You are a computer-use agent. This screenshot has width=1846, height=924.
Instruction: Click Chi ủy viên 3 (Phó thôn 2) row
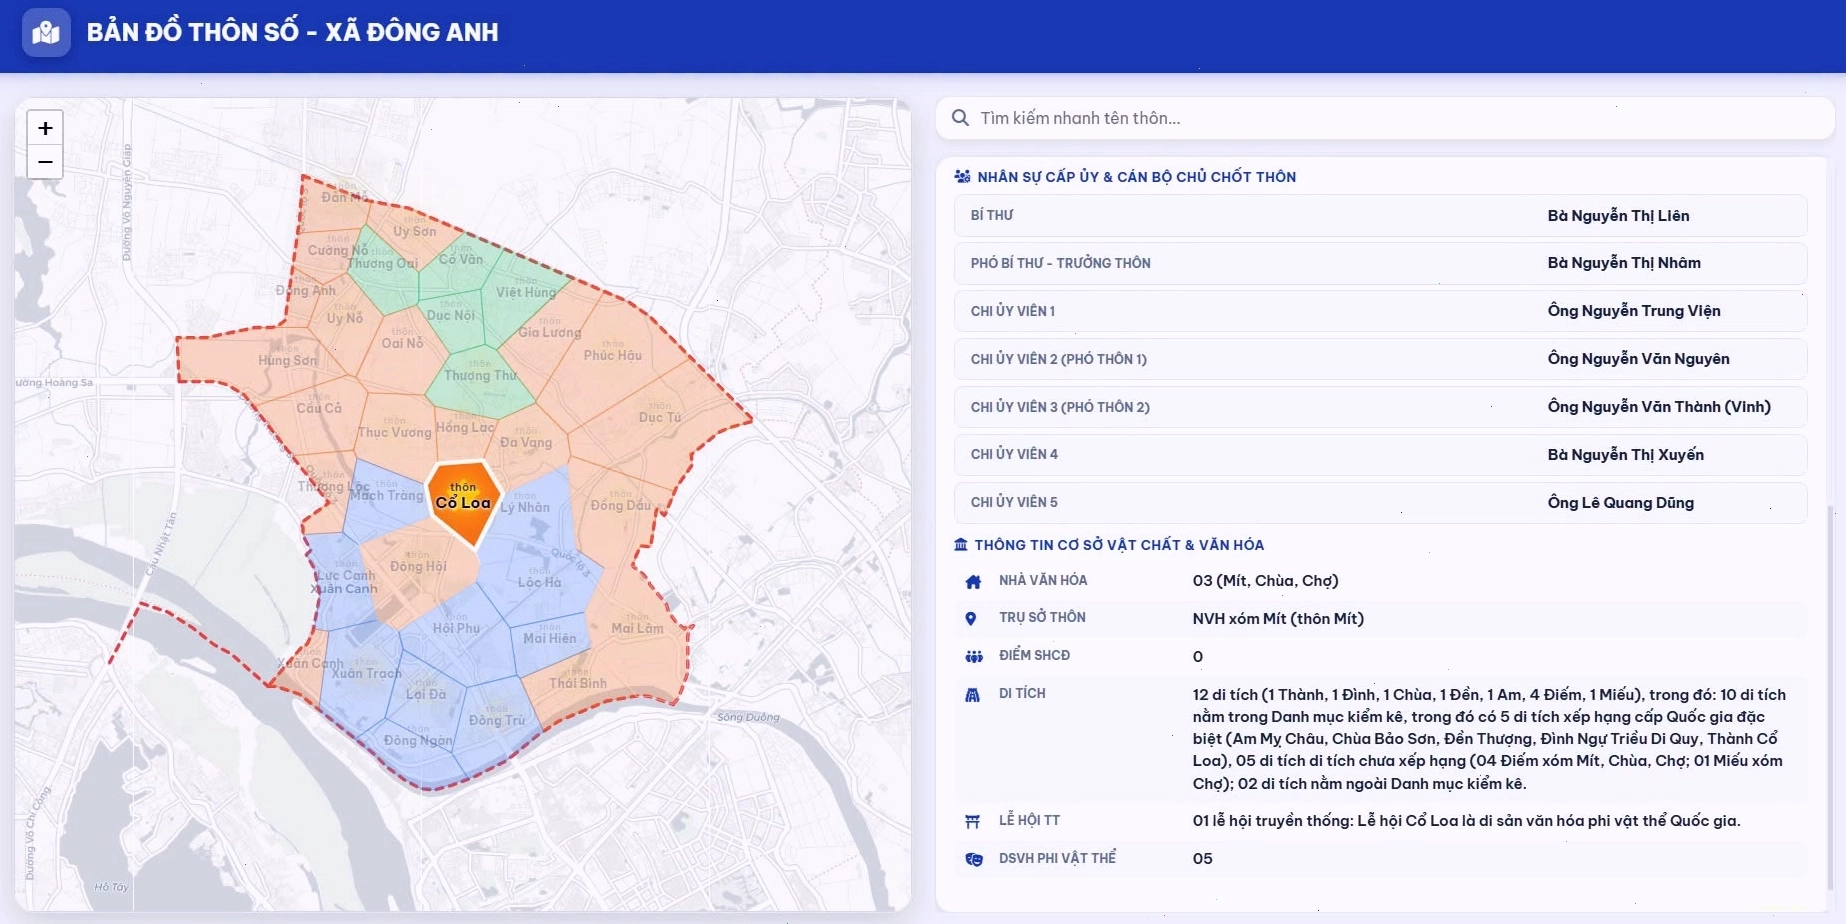(x=1380, y=407)
